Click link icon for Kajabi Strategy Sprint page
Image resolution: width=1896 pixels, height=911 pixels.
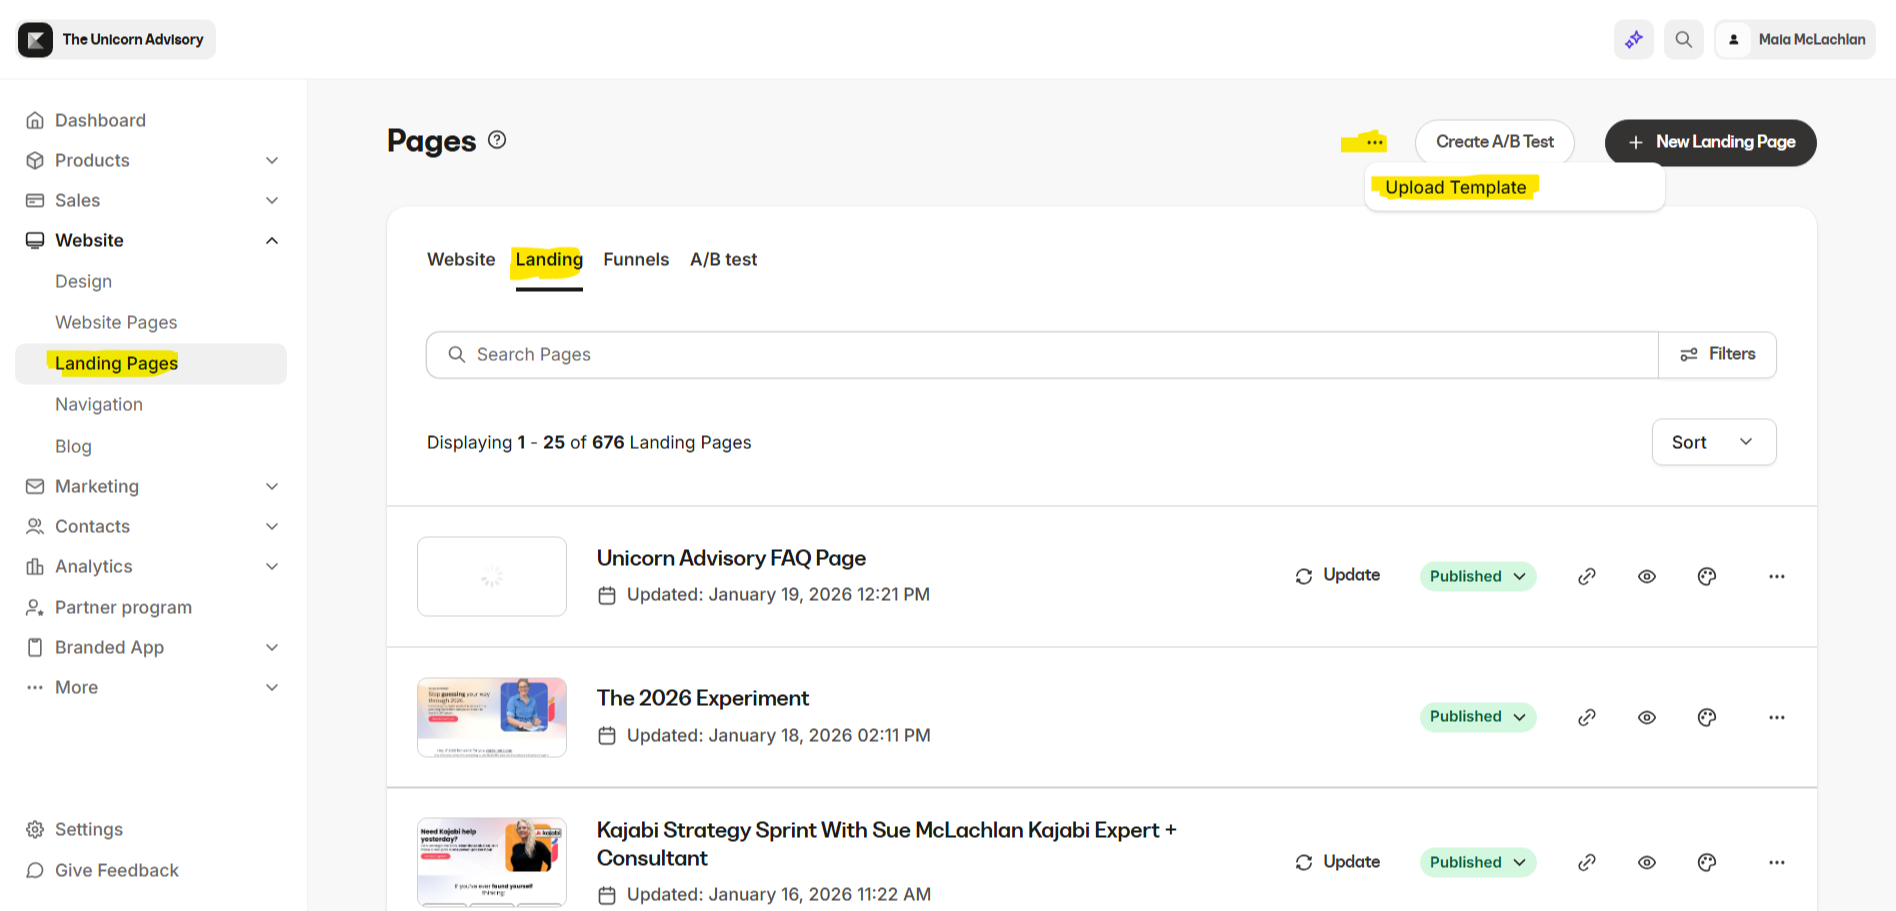coord(1587,863)
